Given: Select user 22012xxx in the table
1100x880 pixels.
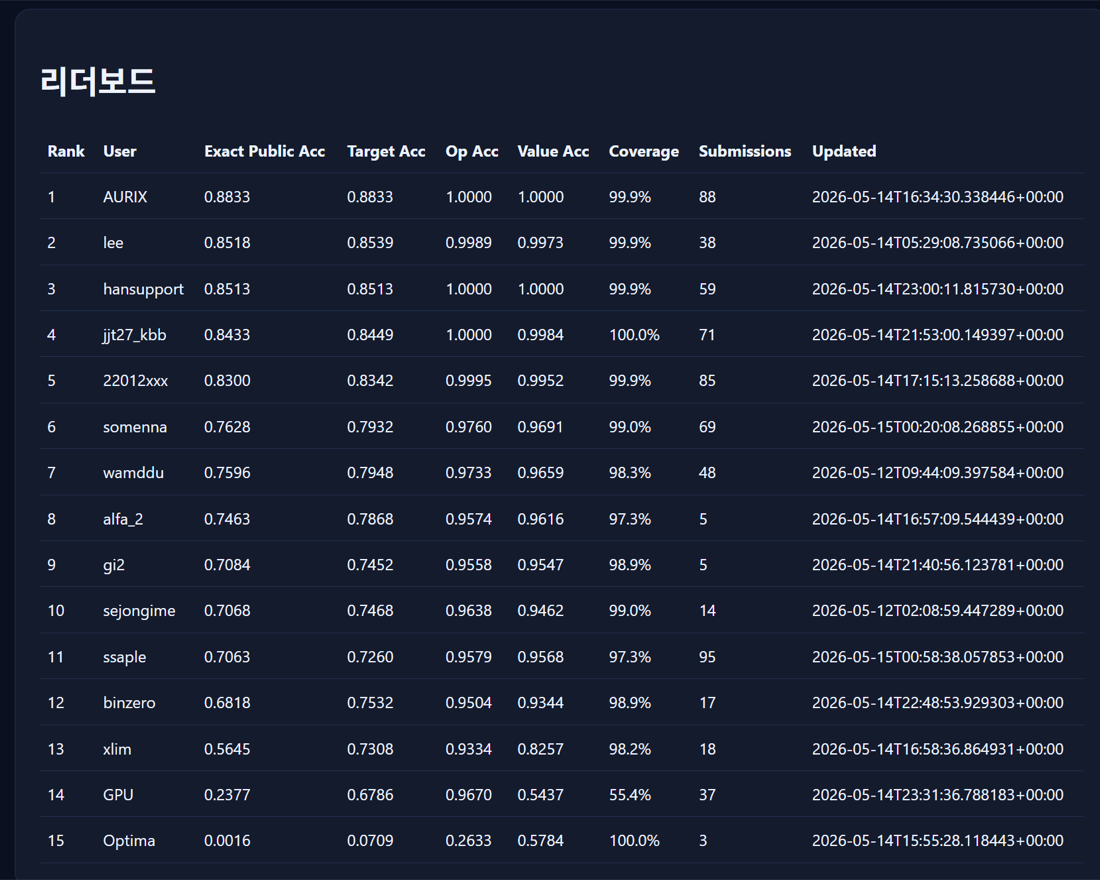Looking at the screenshot, I should click(x=135, y=381).
